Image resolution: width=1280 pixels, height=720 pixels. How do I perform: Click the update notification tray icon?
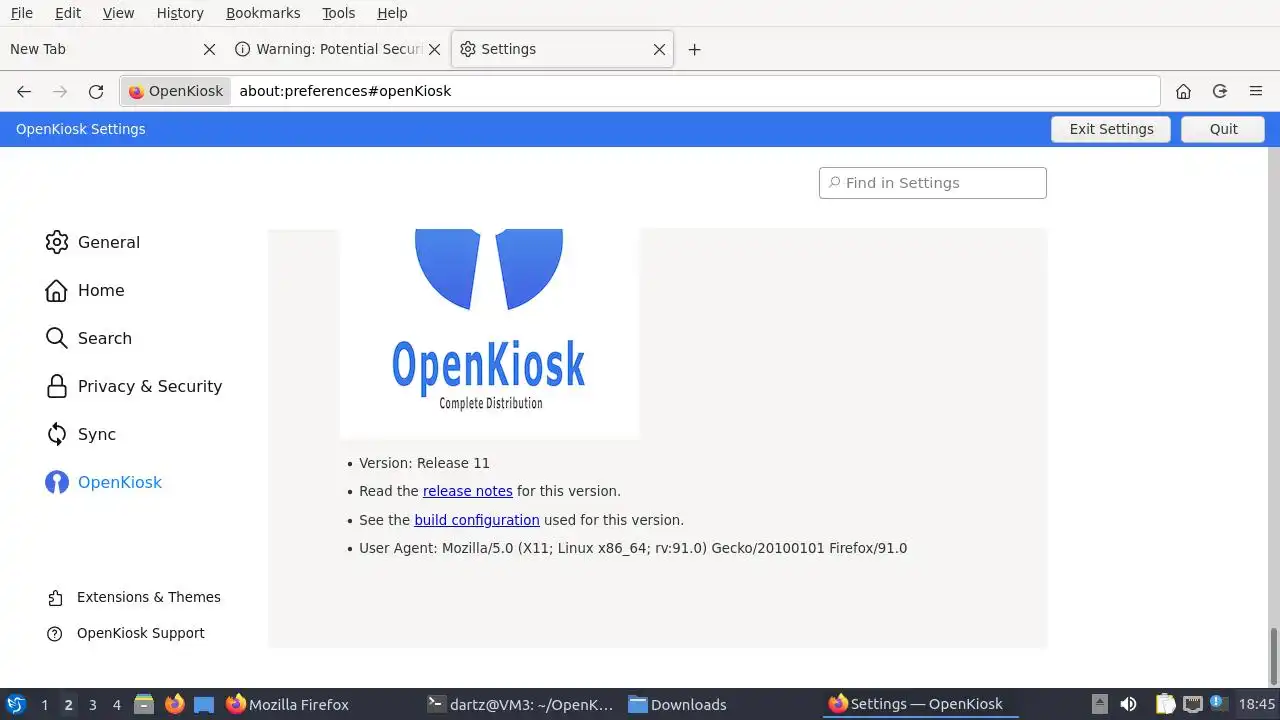(1218, 704)
